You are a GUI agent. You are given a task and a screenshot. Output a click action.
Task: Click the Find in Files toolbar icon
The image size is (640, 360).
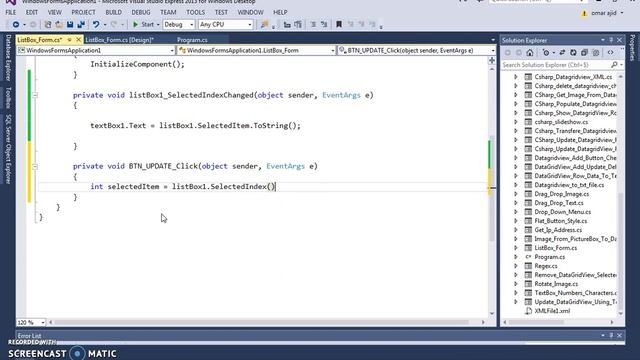[x=264, y=24]
